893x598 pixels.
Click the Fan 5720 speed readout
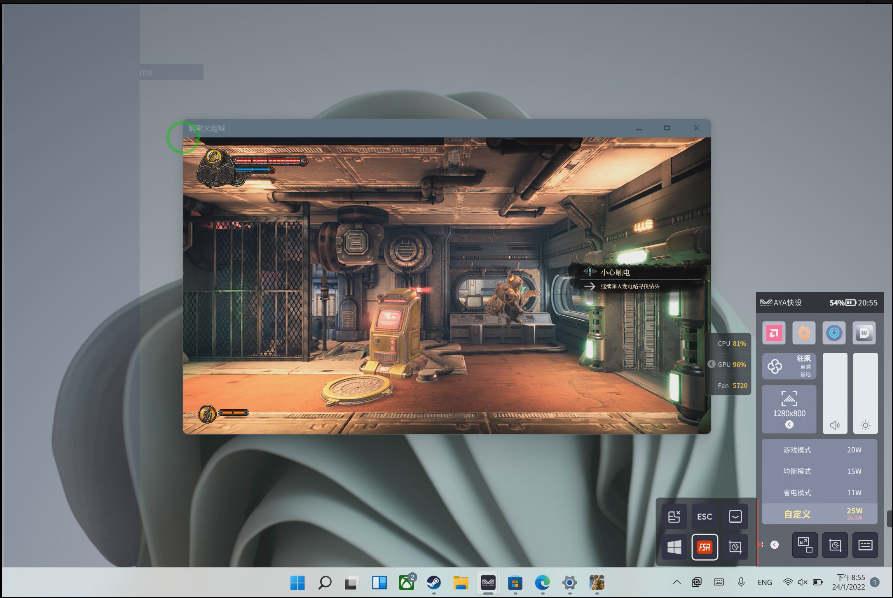click(732, 386)
